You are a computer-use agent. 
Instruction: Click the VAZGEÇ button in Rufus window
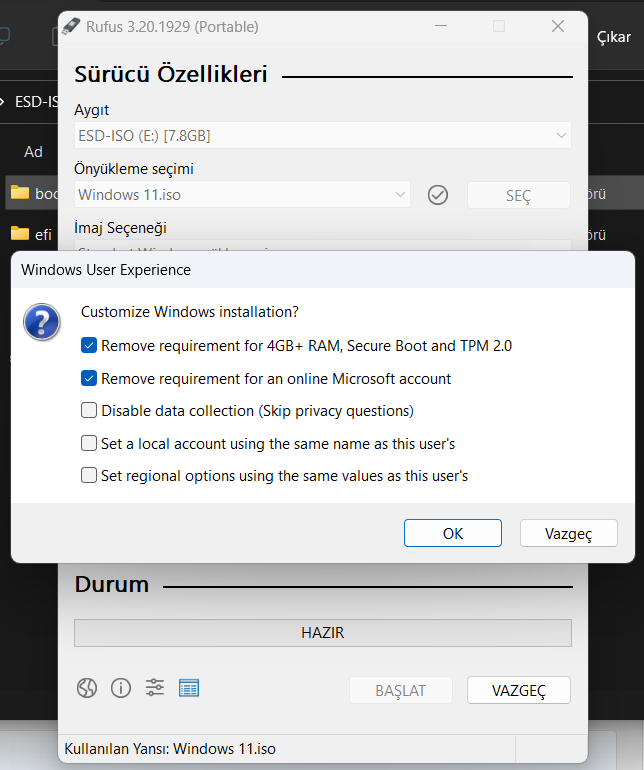tap(518, 690)
